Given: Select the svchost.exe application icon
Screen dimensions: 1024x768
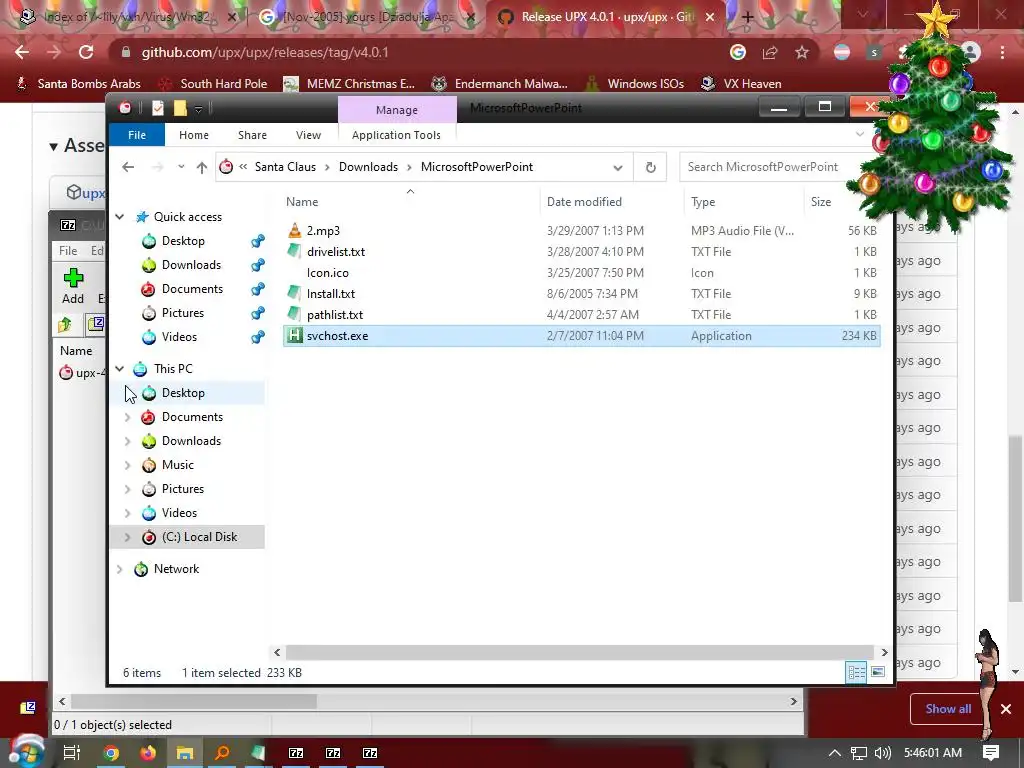Looking at the screenshot, I should [295, 335].
